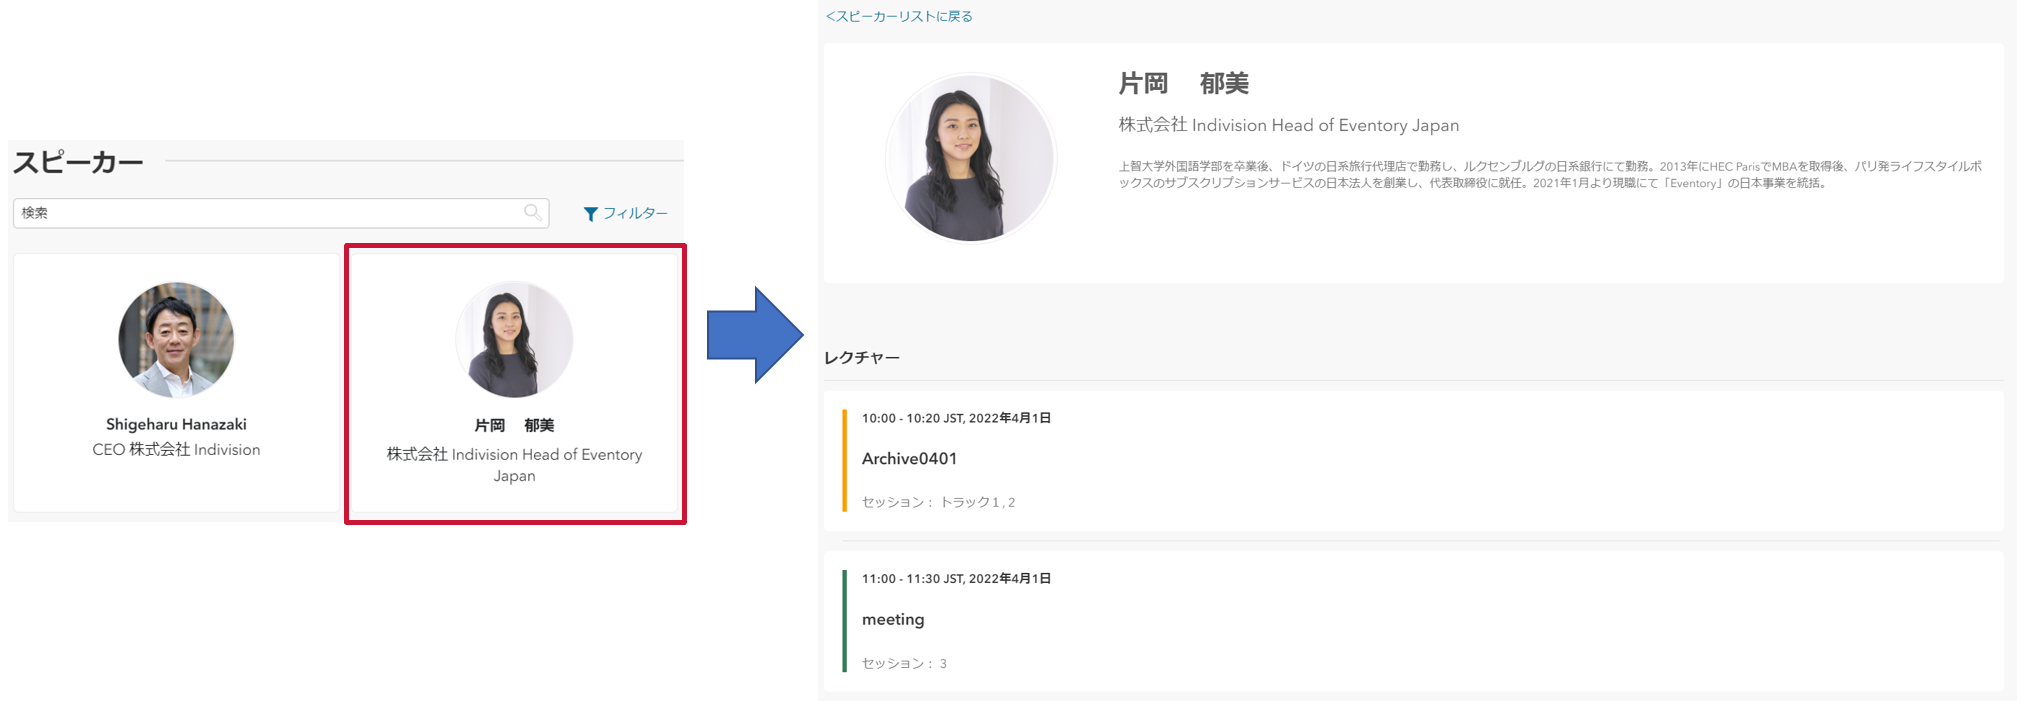Open the Shigeharu Hanazaki speaker name
The image size is (2024, 720).
pos(176,424)
